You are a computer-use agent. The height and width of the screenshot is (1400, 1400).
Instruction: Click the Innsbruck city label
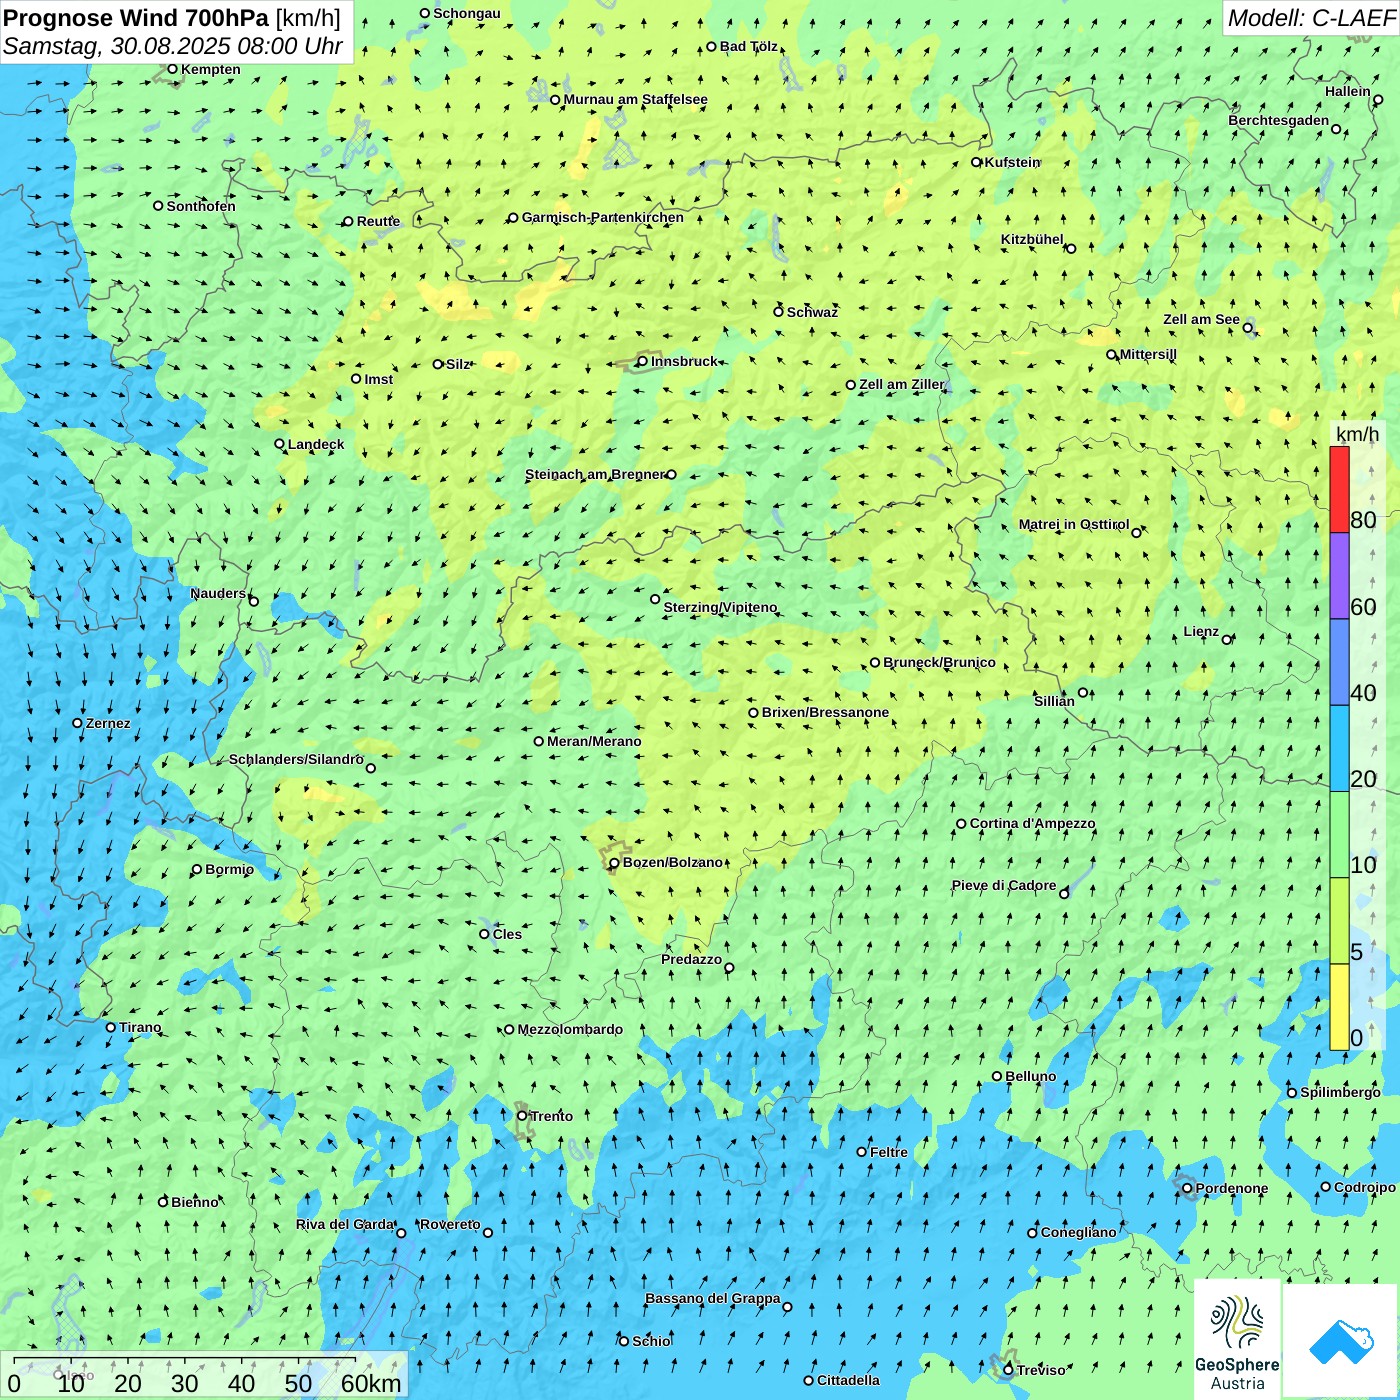[684, 361]
